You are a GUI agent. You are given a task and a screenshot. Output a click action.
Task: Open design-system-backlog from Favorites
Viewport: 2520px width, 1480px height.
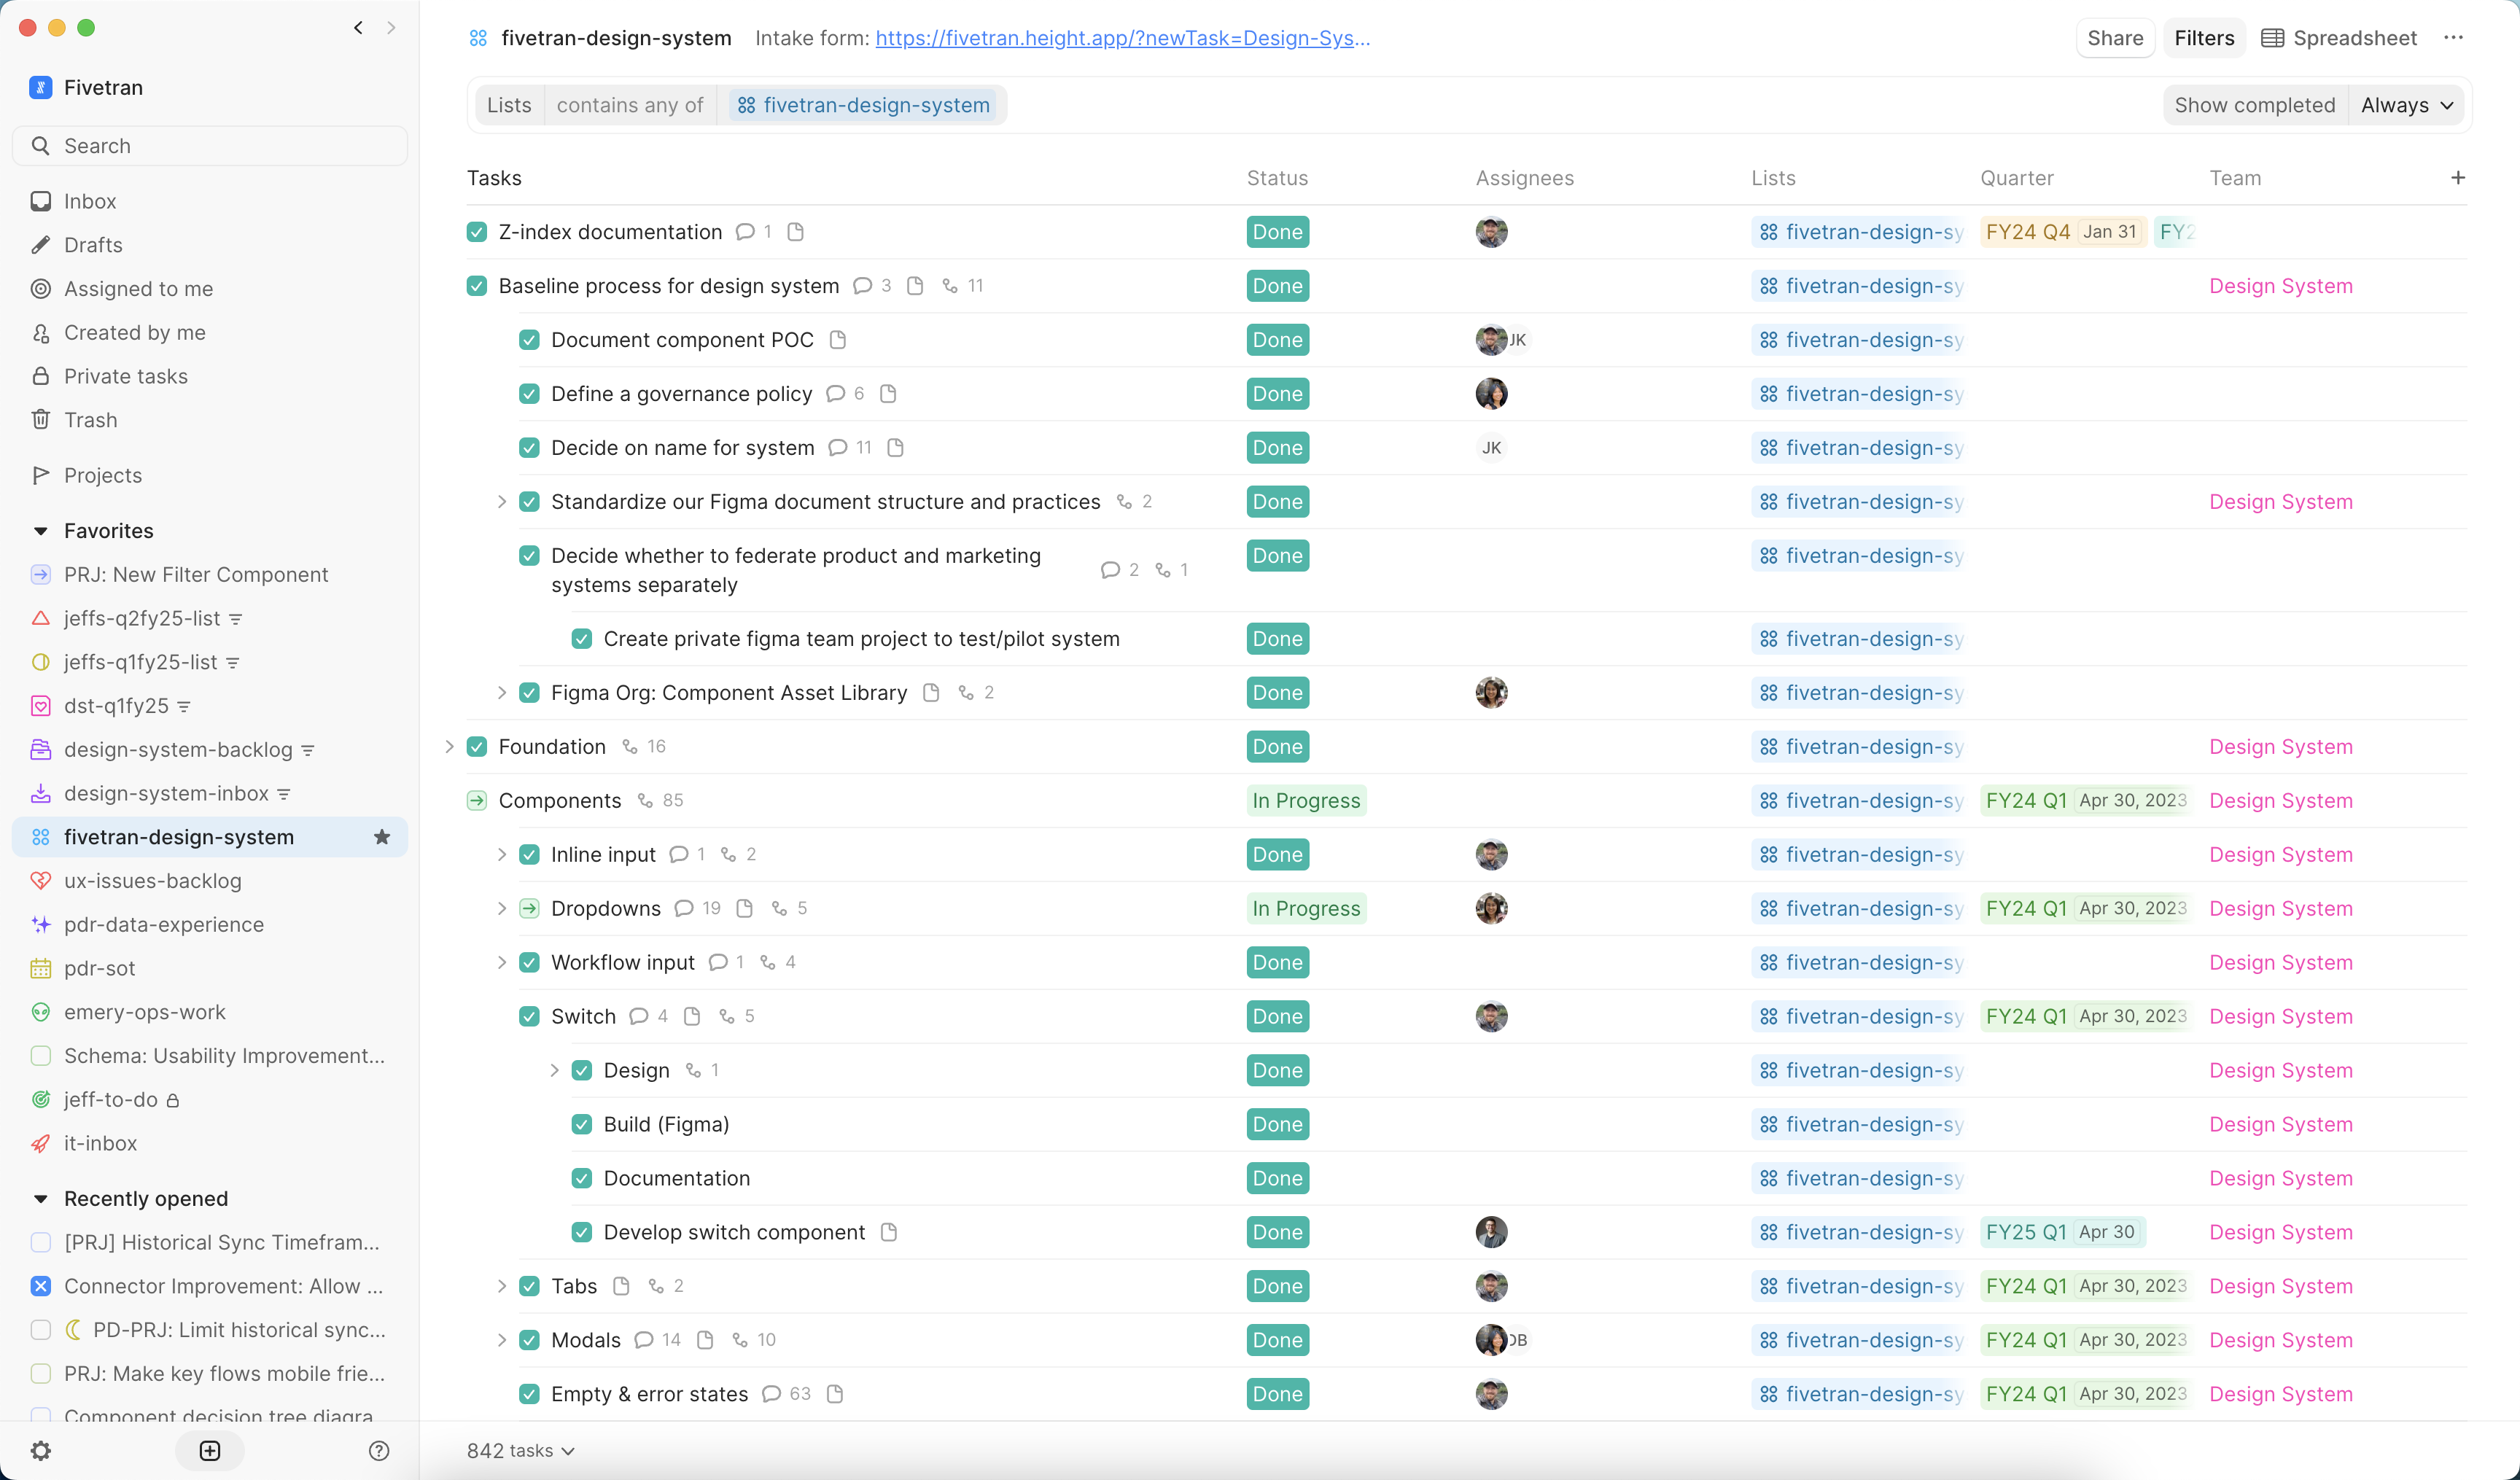click(x=210, y=750)
